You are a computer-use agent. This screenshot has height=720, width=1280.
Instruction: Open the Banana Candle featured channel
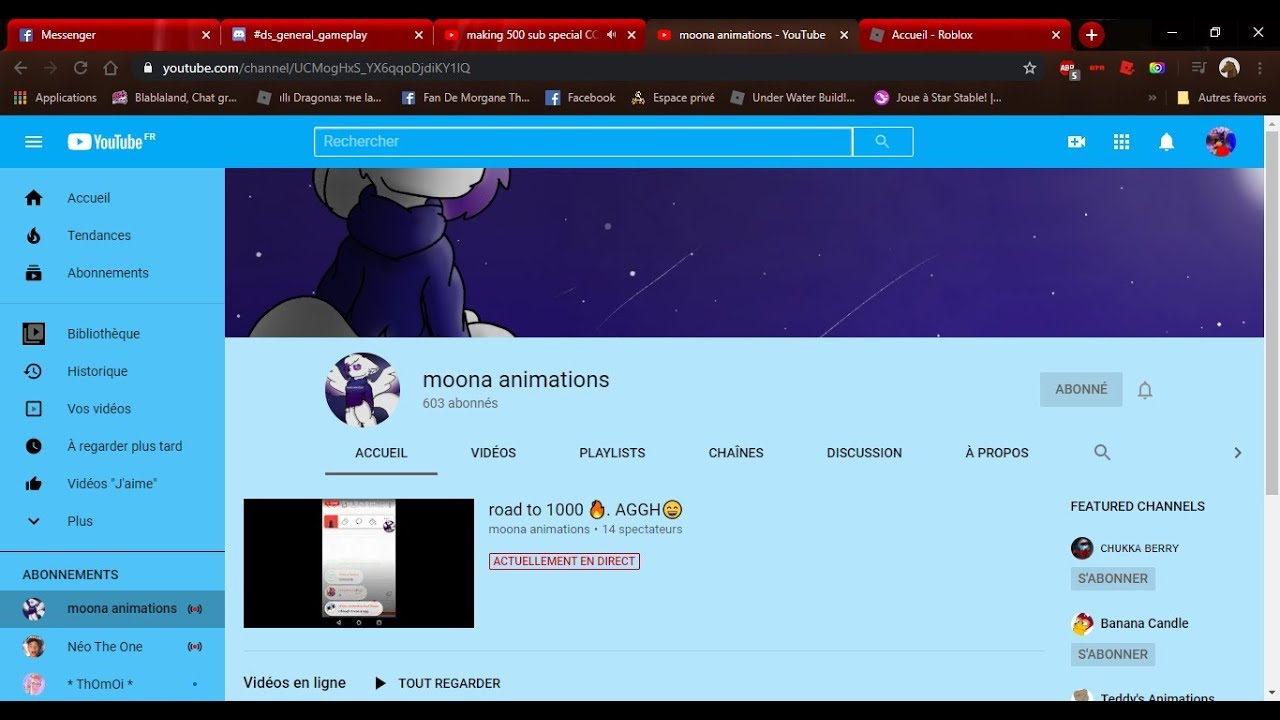pyautogui.click(x=1144, y=624)
